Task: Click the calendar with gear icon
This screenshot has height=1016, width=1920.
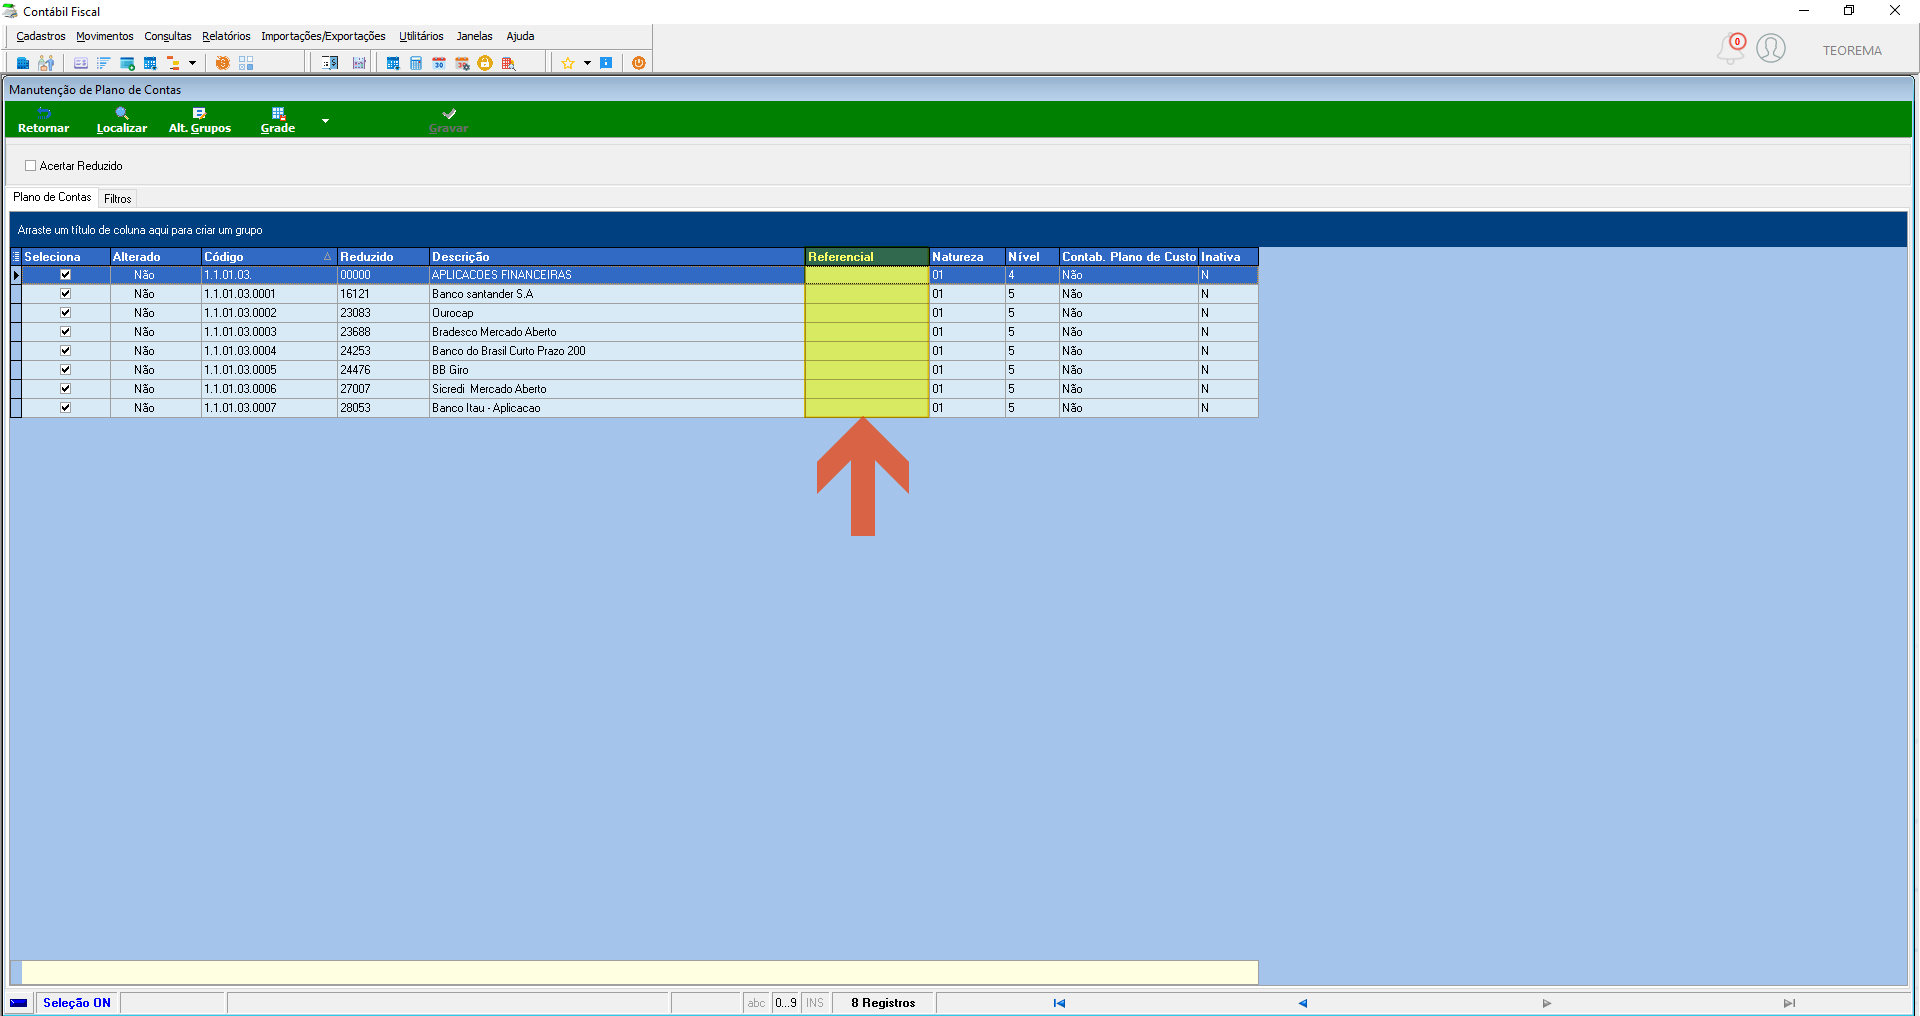Action: tap(462, 63)
